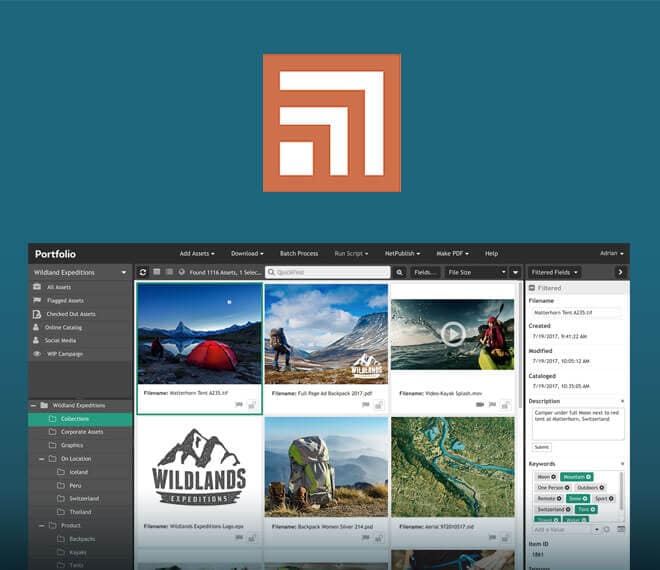Click the flag icon on Backpack Women Silver card
Image resolution: width=660 pixels, height=570 pixels.
tap(366, 538)
